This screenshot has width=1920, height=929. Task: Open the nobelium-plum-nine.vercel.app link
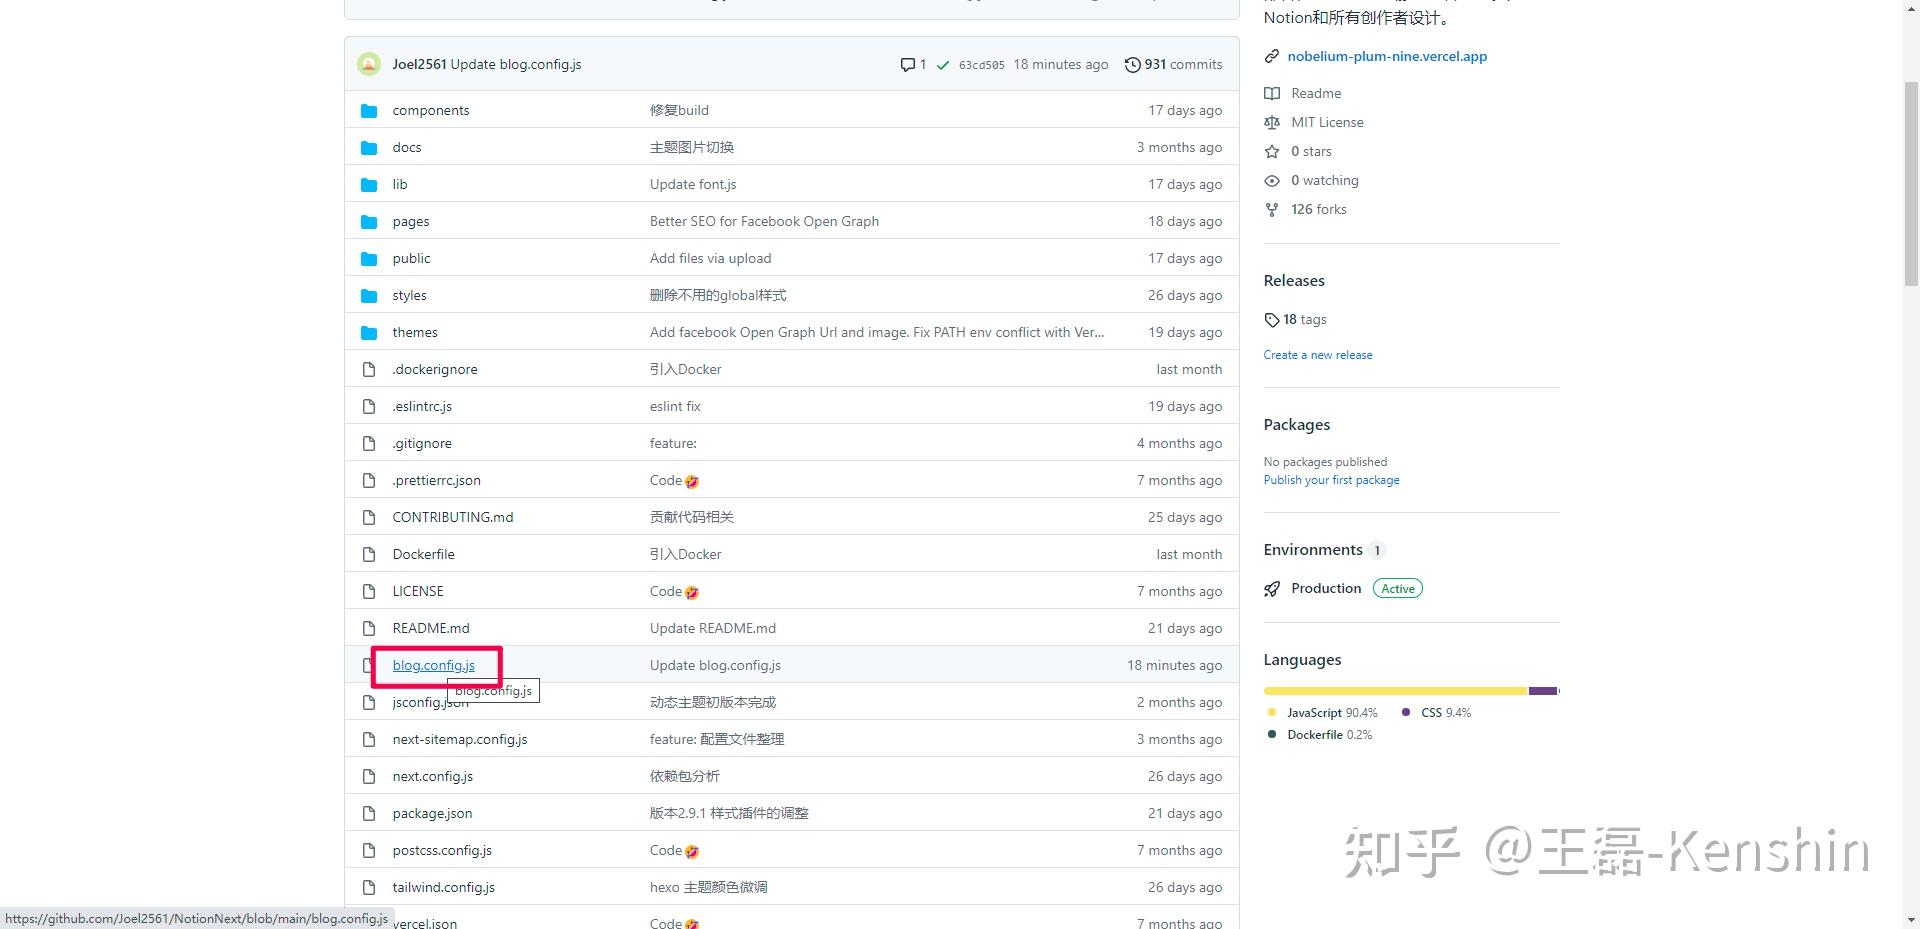(x=1387, y=56)
